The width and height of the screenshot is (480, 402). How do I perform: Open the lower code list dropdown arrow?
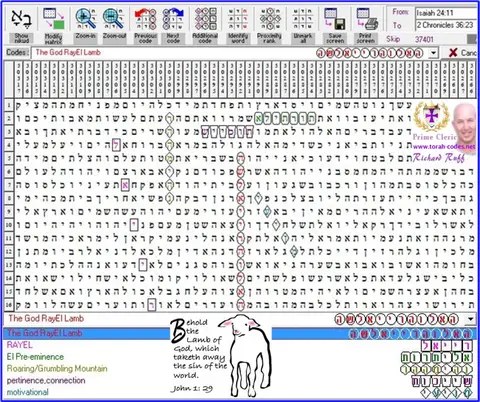coord(470,319)
